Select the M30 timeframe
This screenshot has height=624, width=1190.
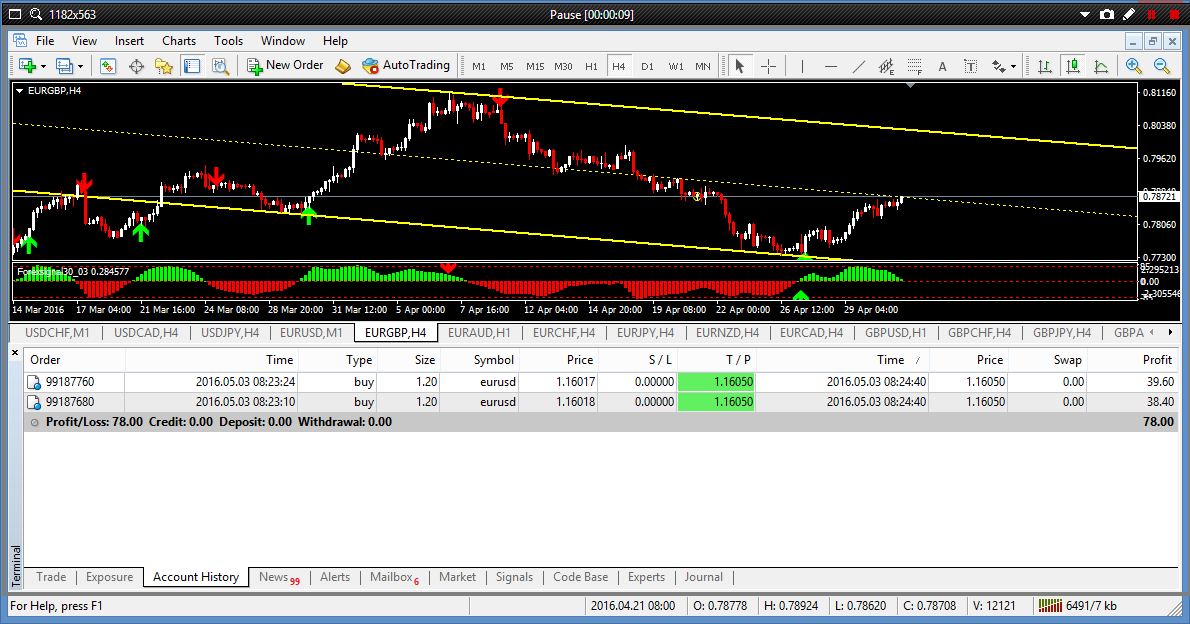point(563,66)
